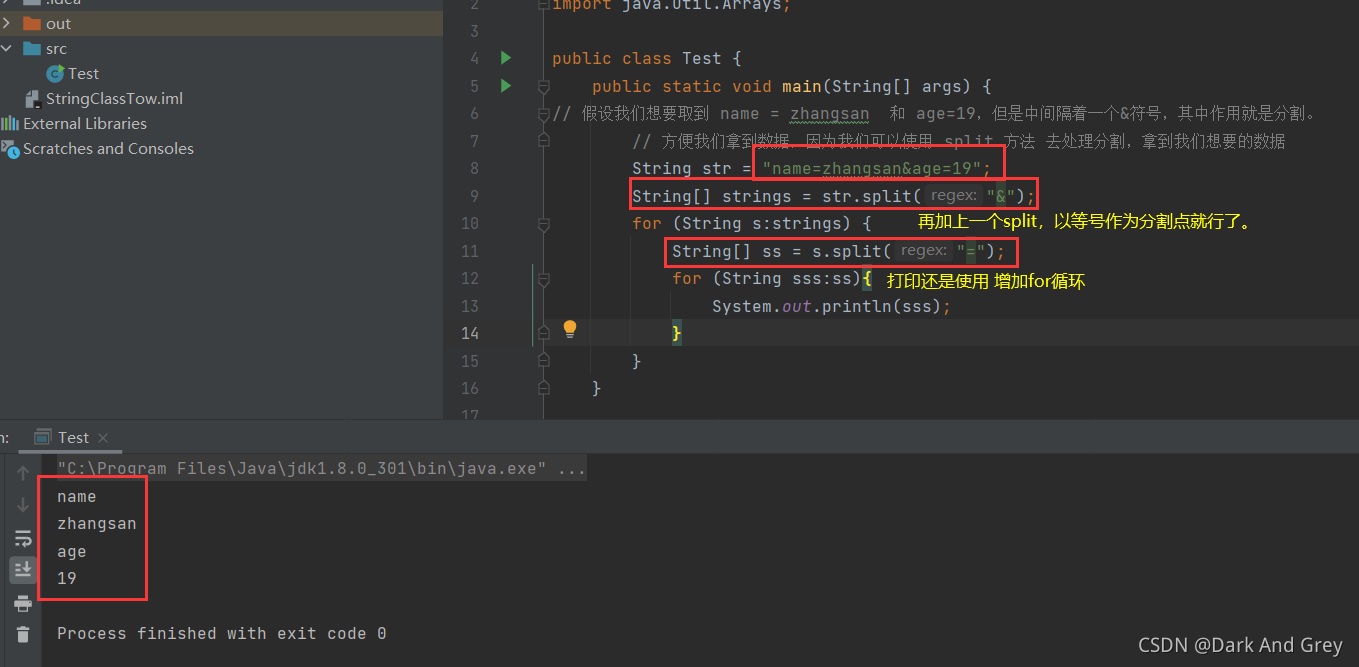This screenshot has height=667, width=1359.
Task: Collapse main method fold marker on line 5
Action: (543, 86)
